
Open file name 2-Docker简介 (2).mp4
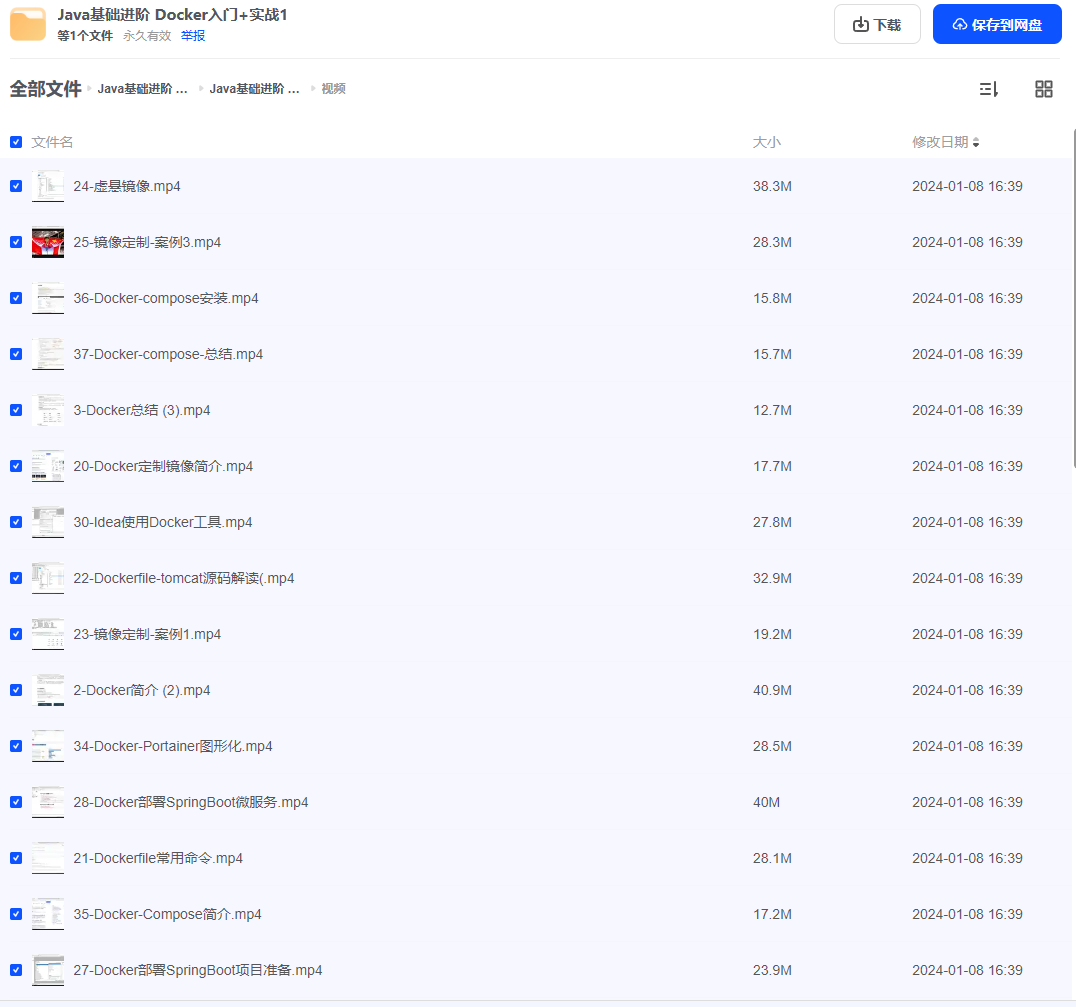pyautogui.click(x=142, y=690)
